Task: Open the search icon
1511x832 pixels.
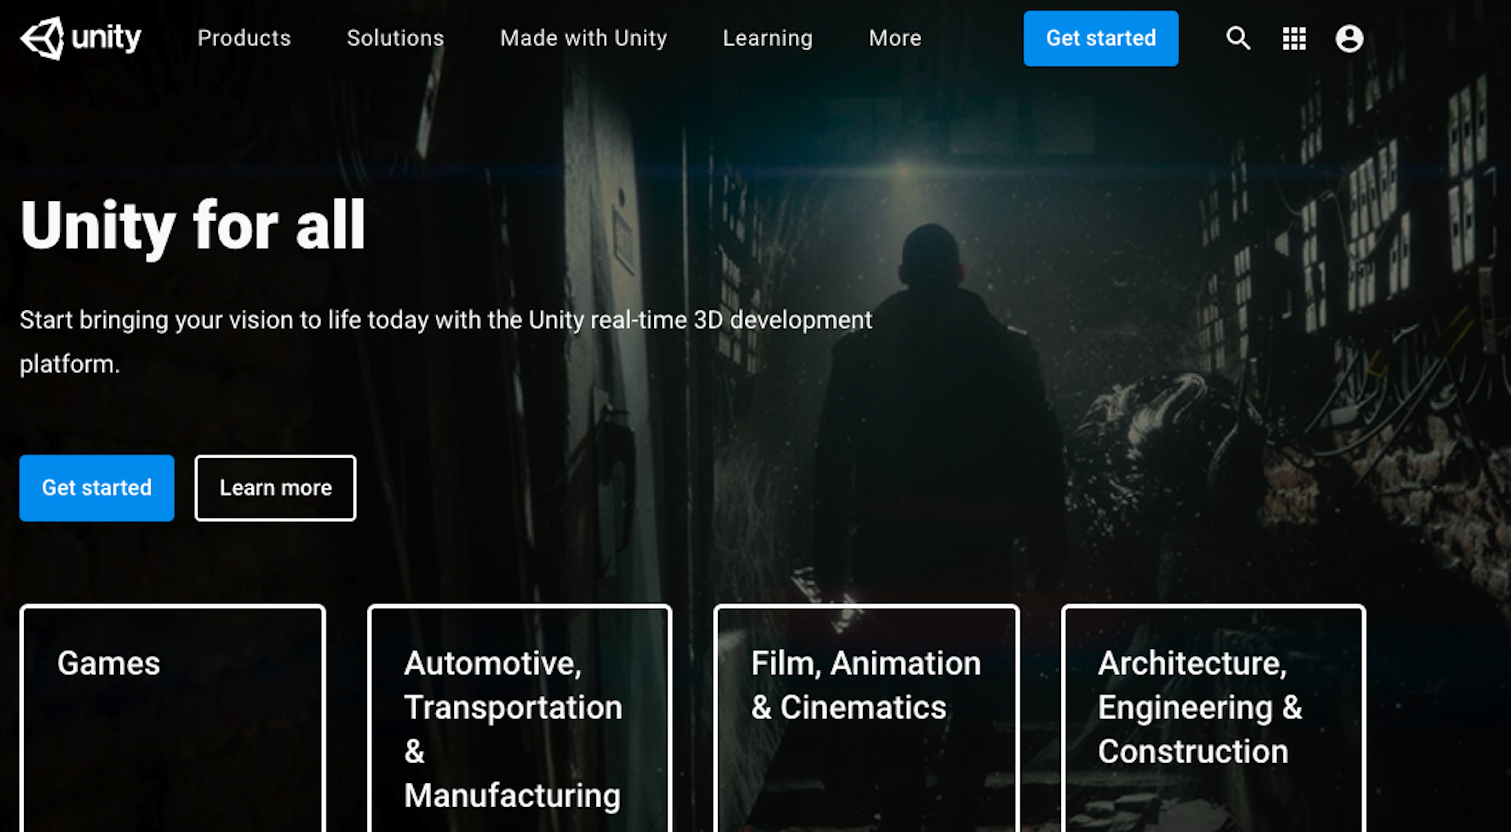Action: (x=1238, y=38)
